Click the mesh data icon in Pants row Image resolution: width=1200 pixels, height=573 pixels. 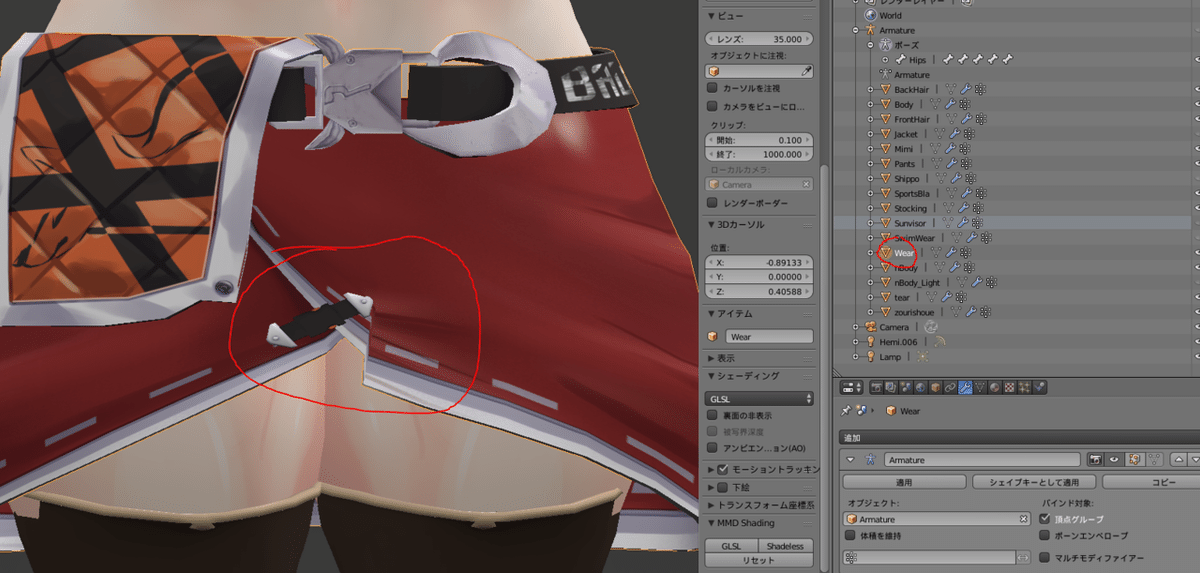(x=936, y=163)
